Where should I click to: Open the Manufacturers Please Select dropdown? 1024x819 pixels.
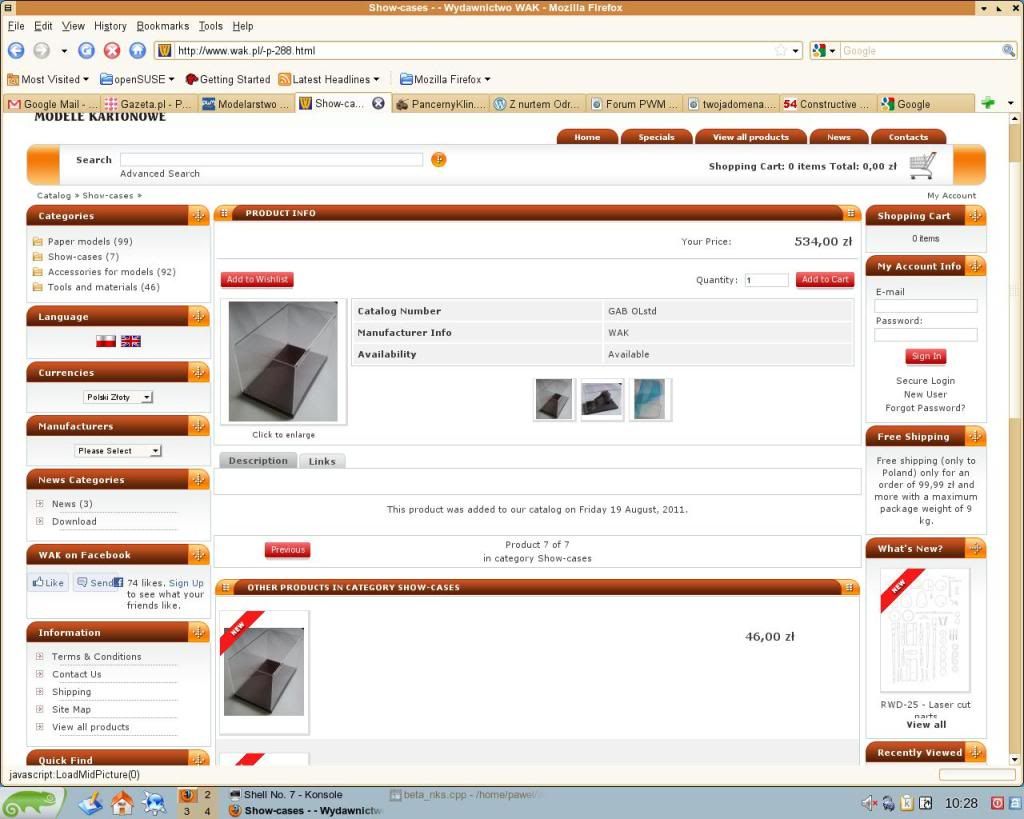click(118, 451)
